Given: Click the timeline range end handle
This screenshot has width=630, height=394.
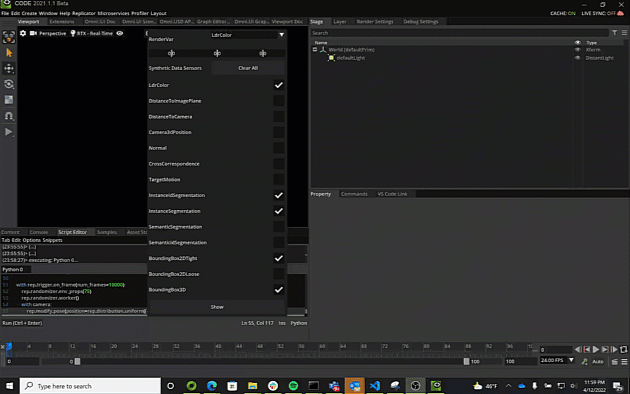Looking at the screenshot, I should [x=466, y=361].
